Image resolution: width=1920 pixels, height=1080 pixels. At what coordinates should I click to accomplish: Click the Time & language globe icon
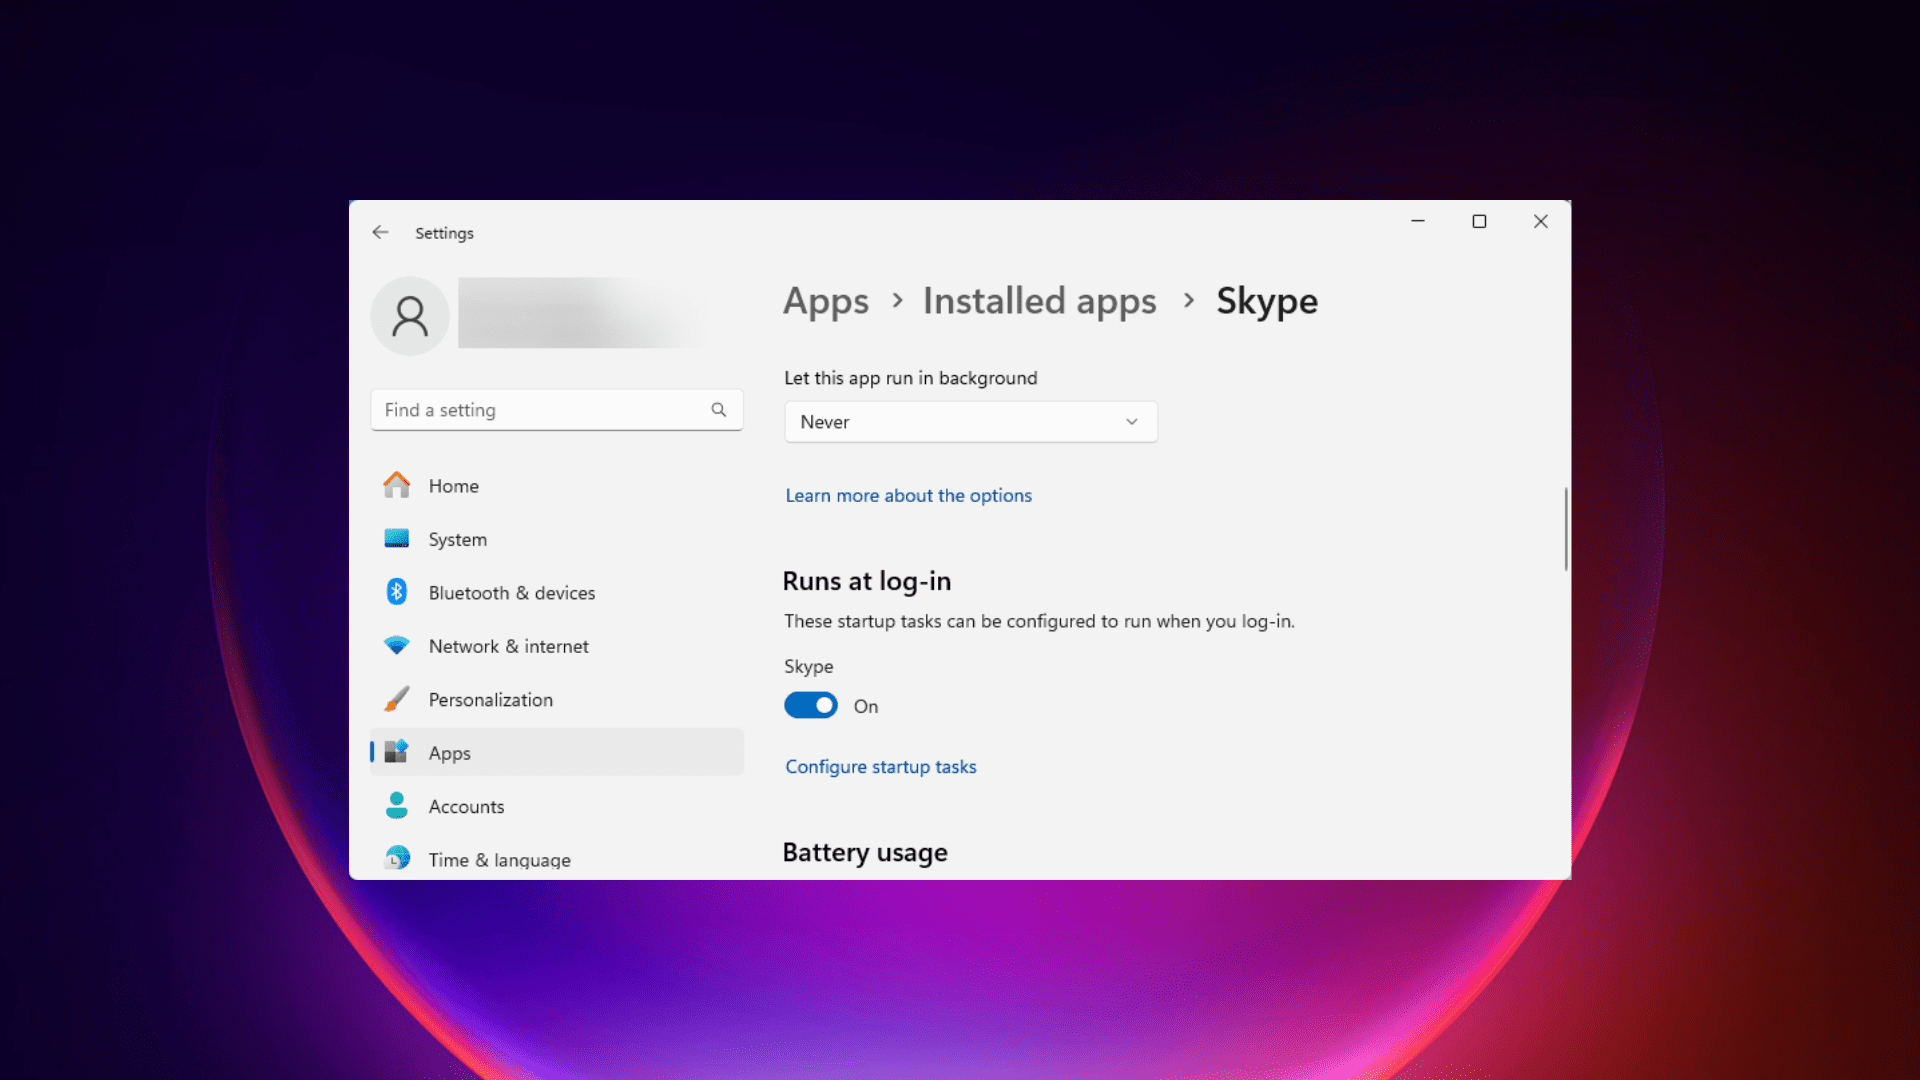click(397, 858)
